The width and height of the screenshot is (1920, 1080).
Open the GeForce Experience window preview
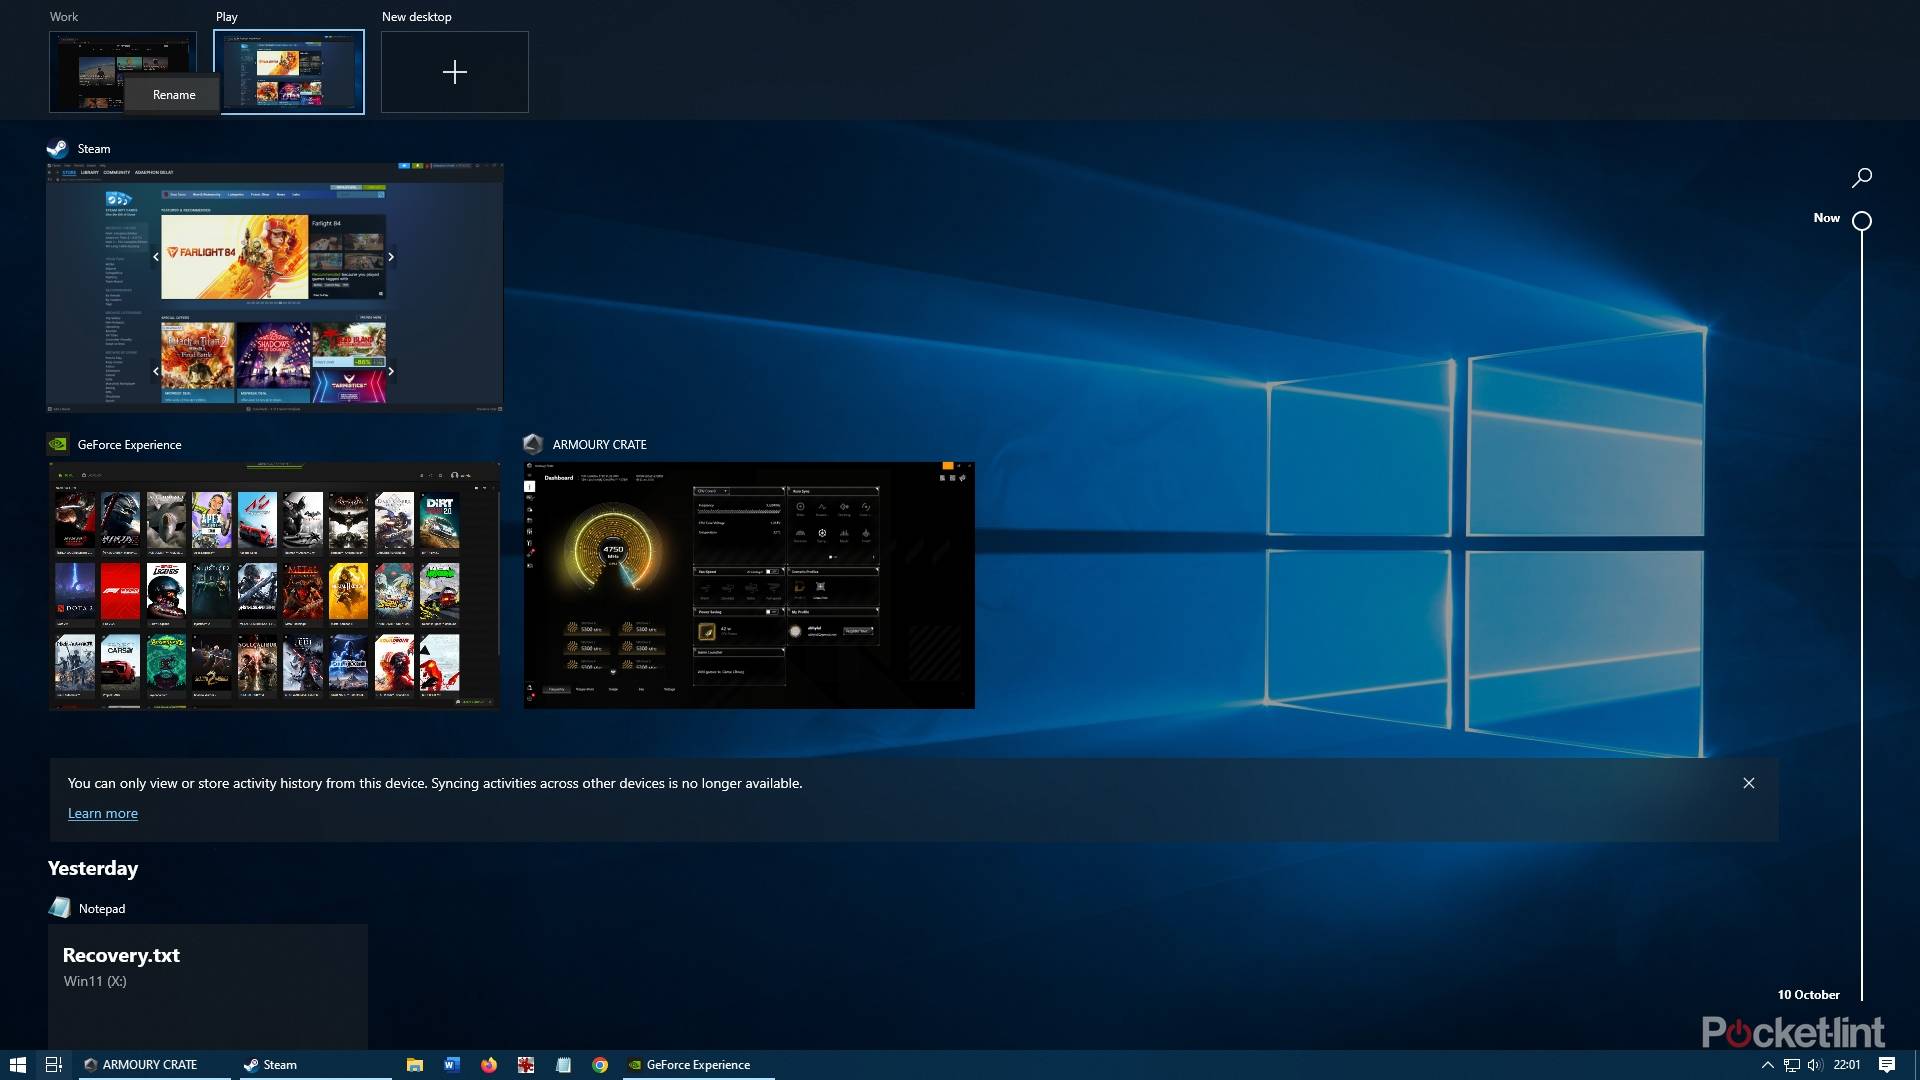(x=274, y=585)
